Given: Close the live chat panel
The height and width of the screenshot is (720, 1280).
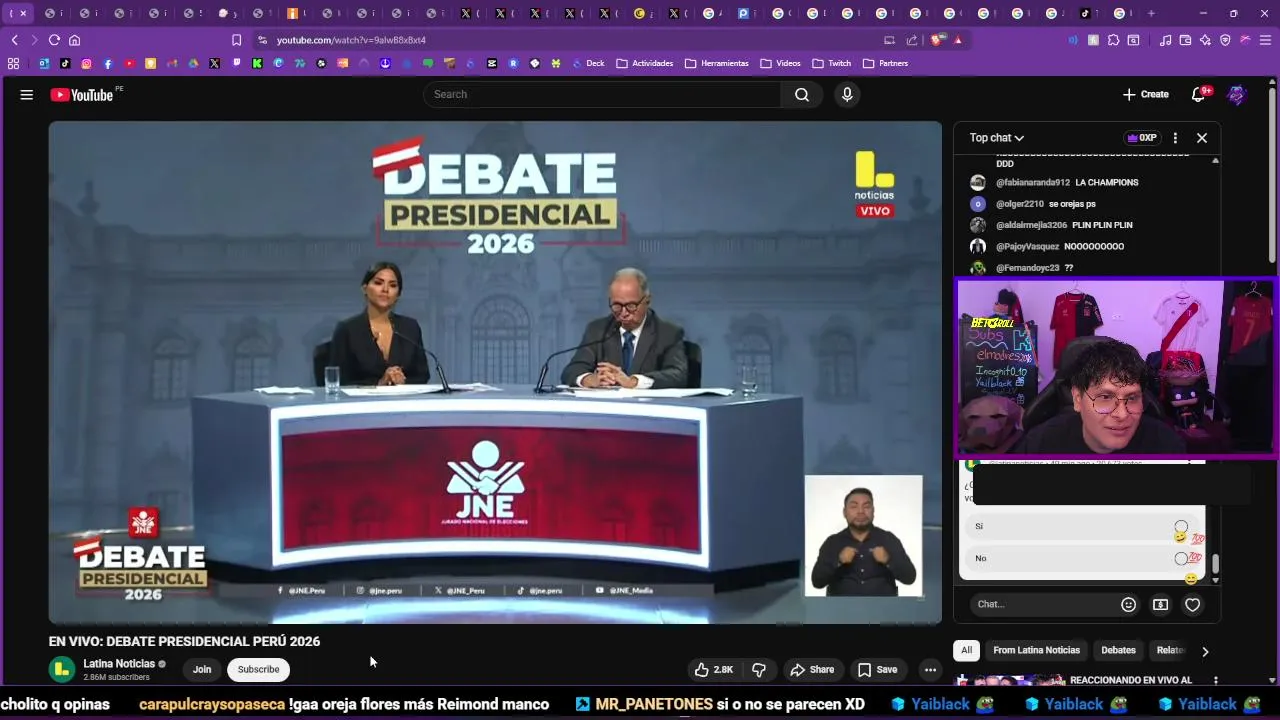Looking at the screenshot, I should click(1202, 138).
